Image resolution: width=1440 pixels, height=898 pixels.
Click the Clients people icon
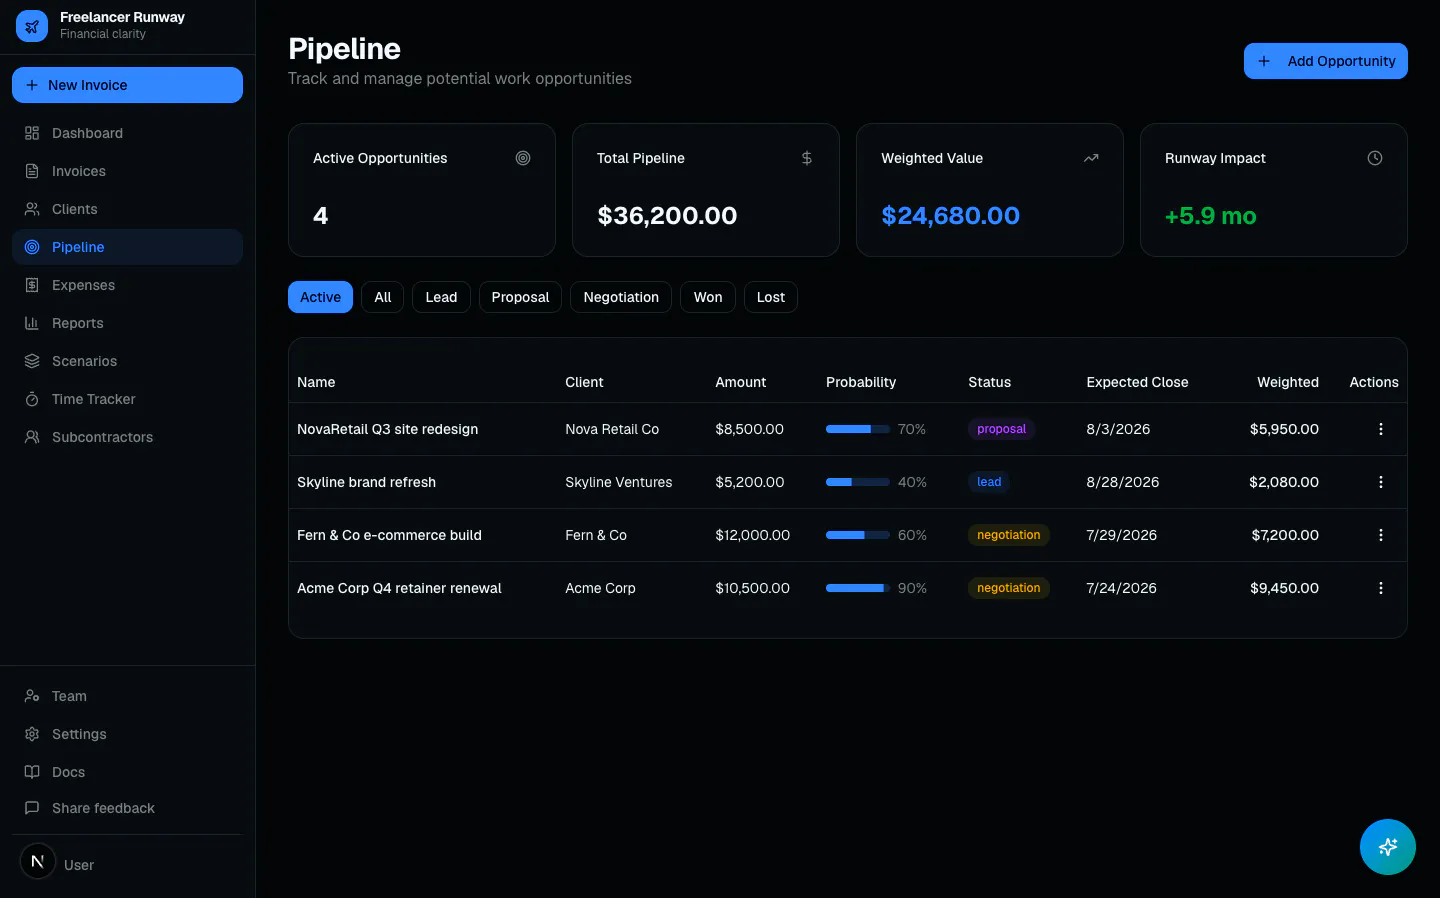click(32, 209)
